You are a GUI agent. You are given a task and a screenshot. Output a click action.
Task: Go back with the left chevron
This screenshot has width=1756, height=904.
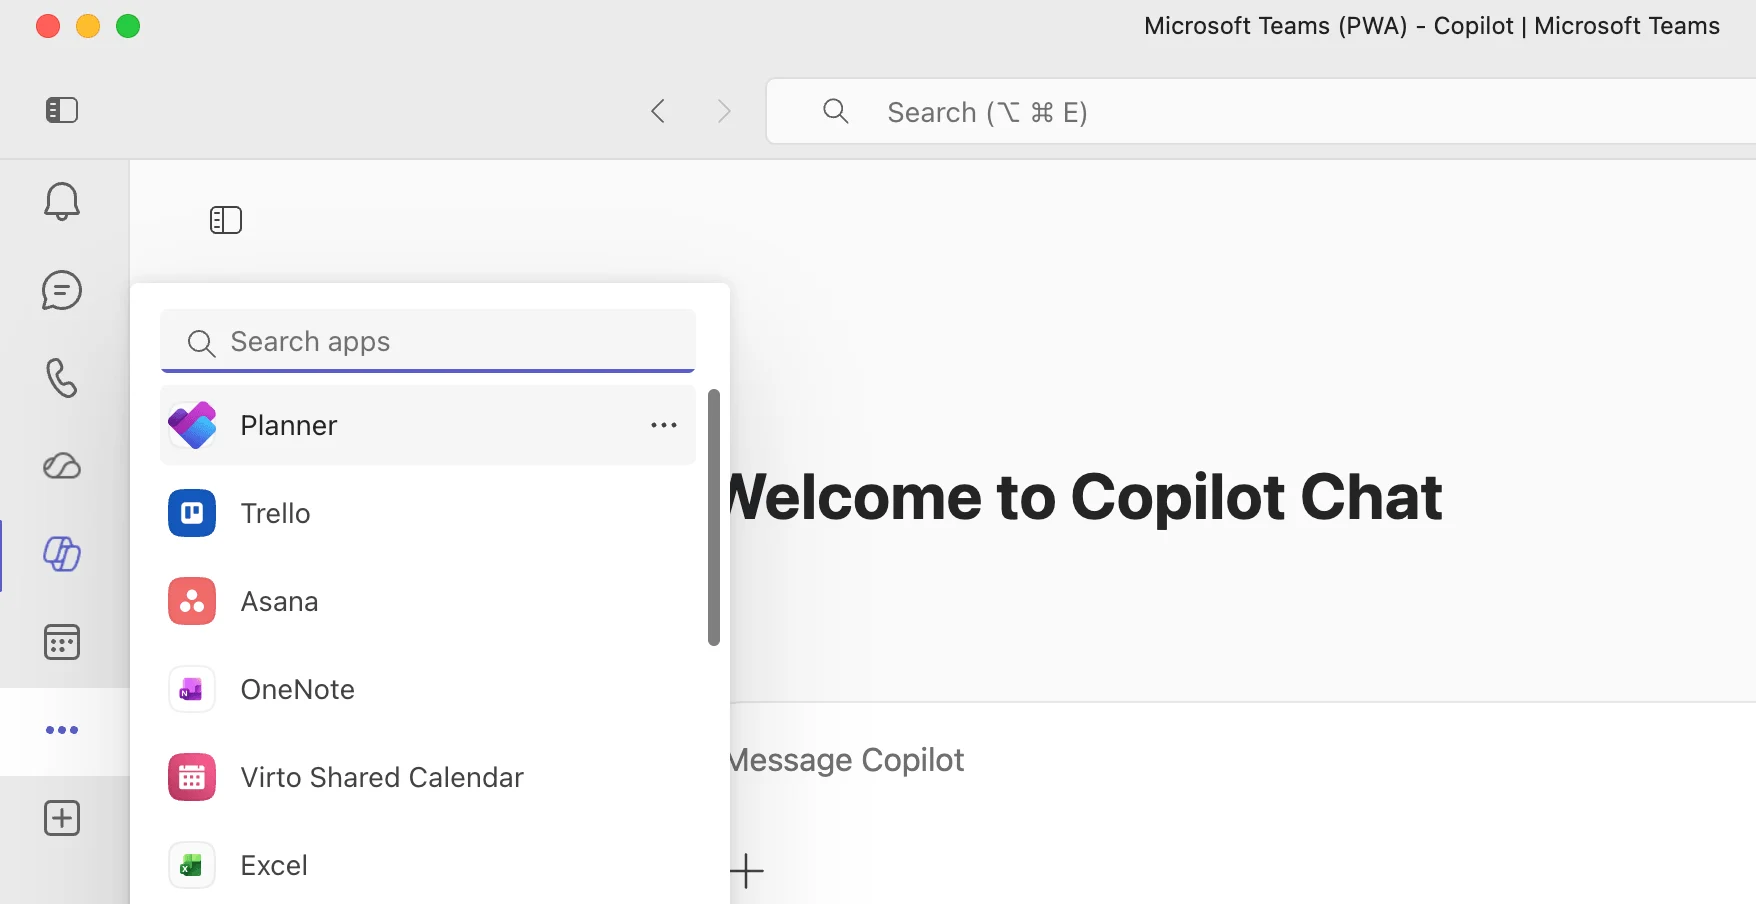pyautogui.click(x=658, y=111)
